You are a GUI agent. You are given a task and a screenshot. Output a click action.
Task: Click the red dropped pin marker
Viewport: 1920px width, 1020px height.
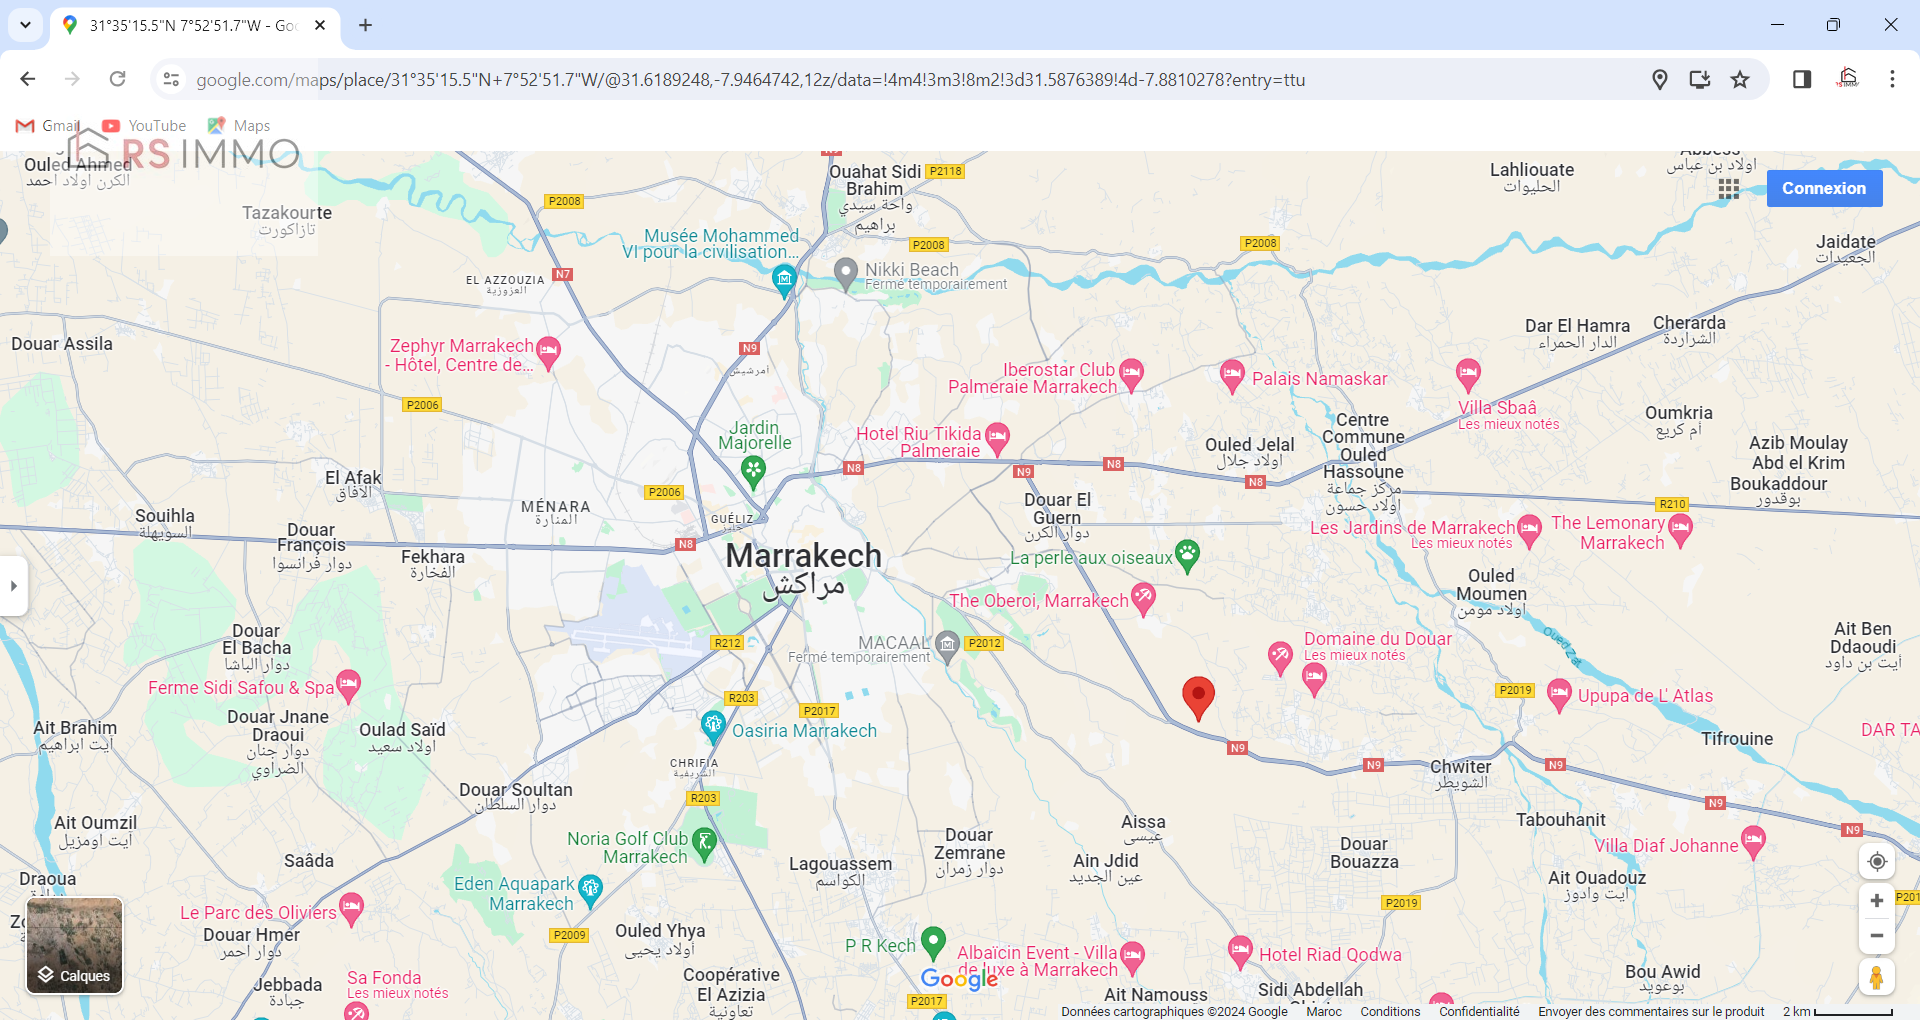tap(1198, 697)
